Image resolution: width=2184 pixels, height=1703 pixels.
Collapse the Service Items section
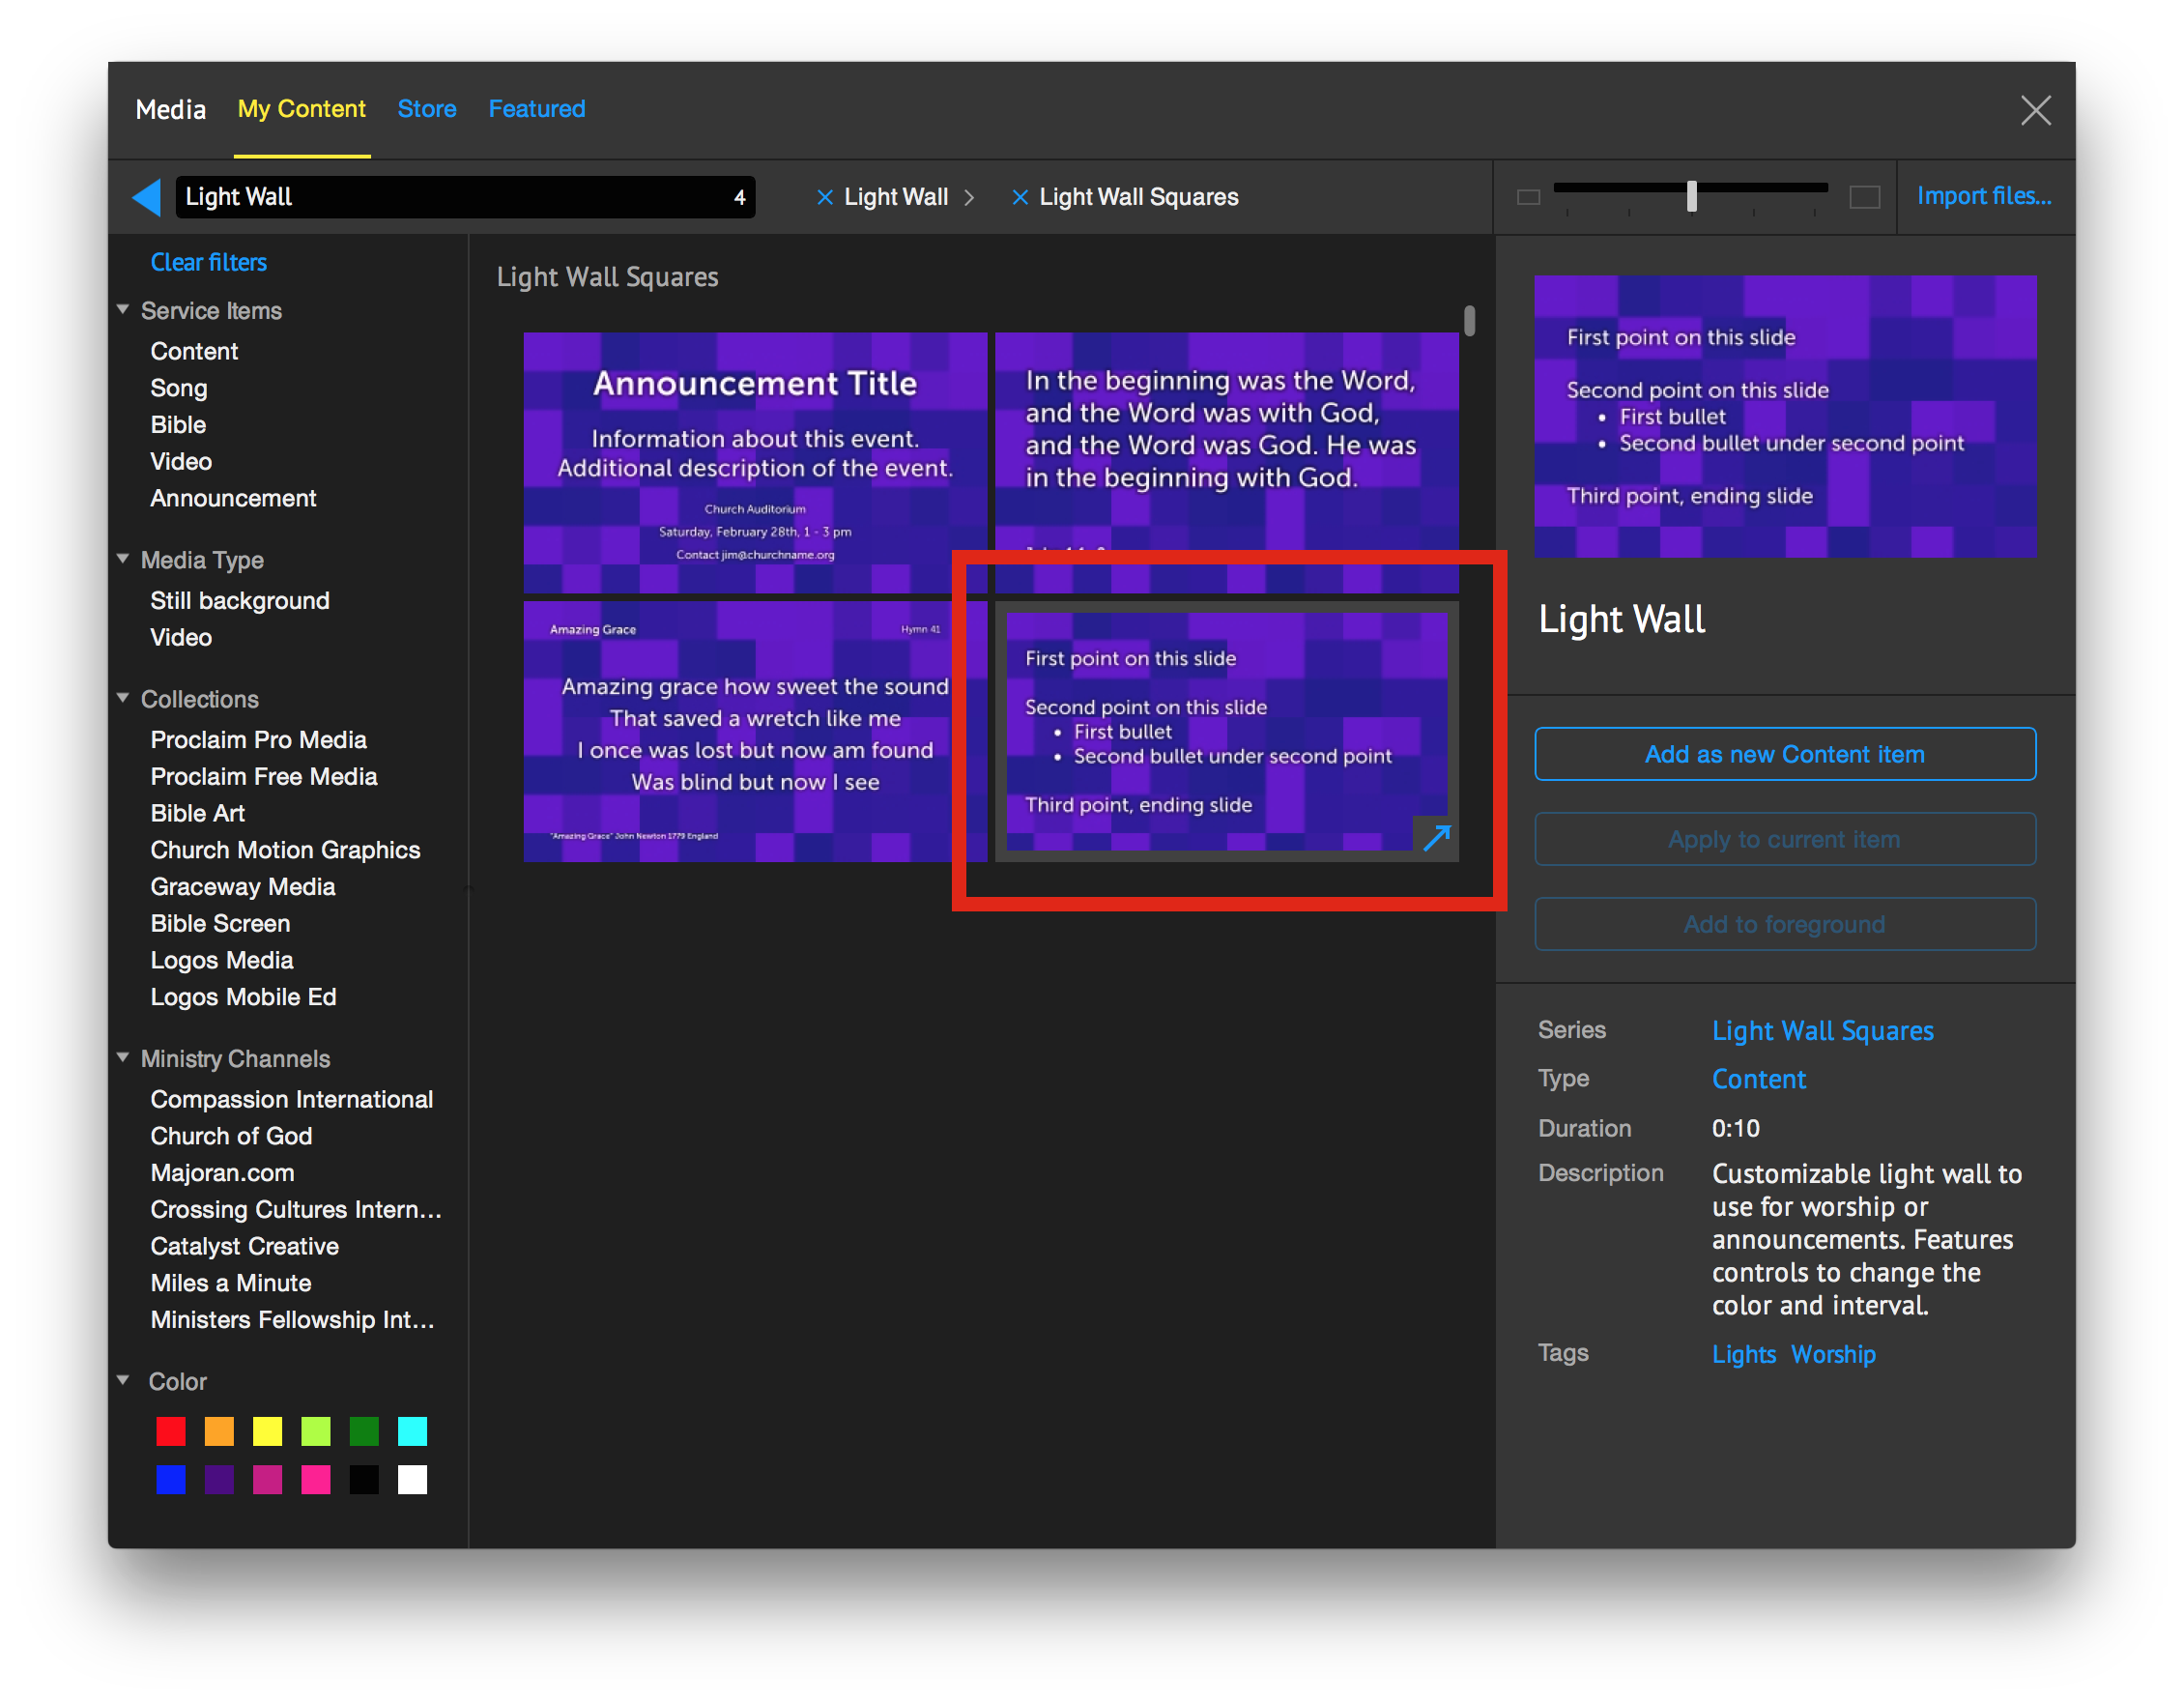pyautogui.click(x=123, y=310)
